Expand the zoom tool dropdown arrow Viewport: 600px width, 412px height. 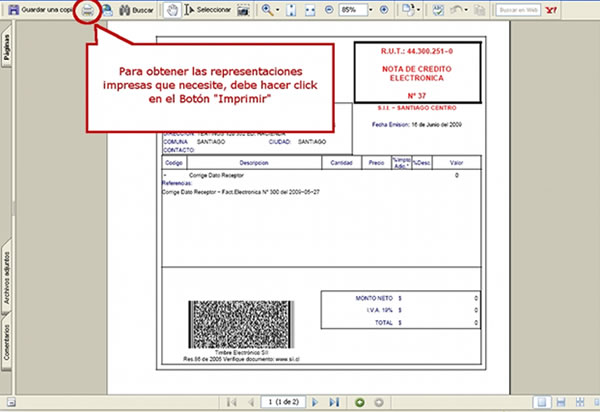click(277, 10)
